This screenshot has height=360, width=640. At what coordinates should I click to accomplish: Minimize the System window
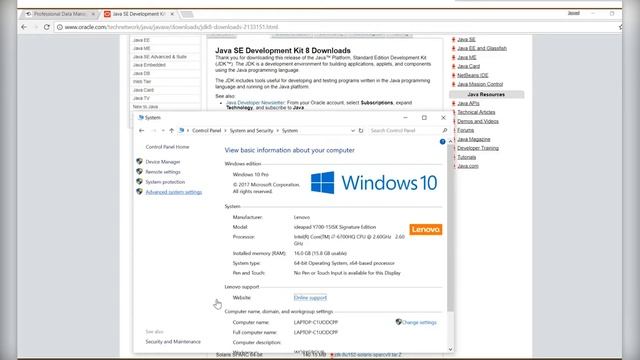405,118
